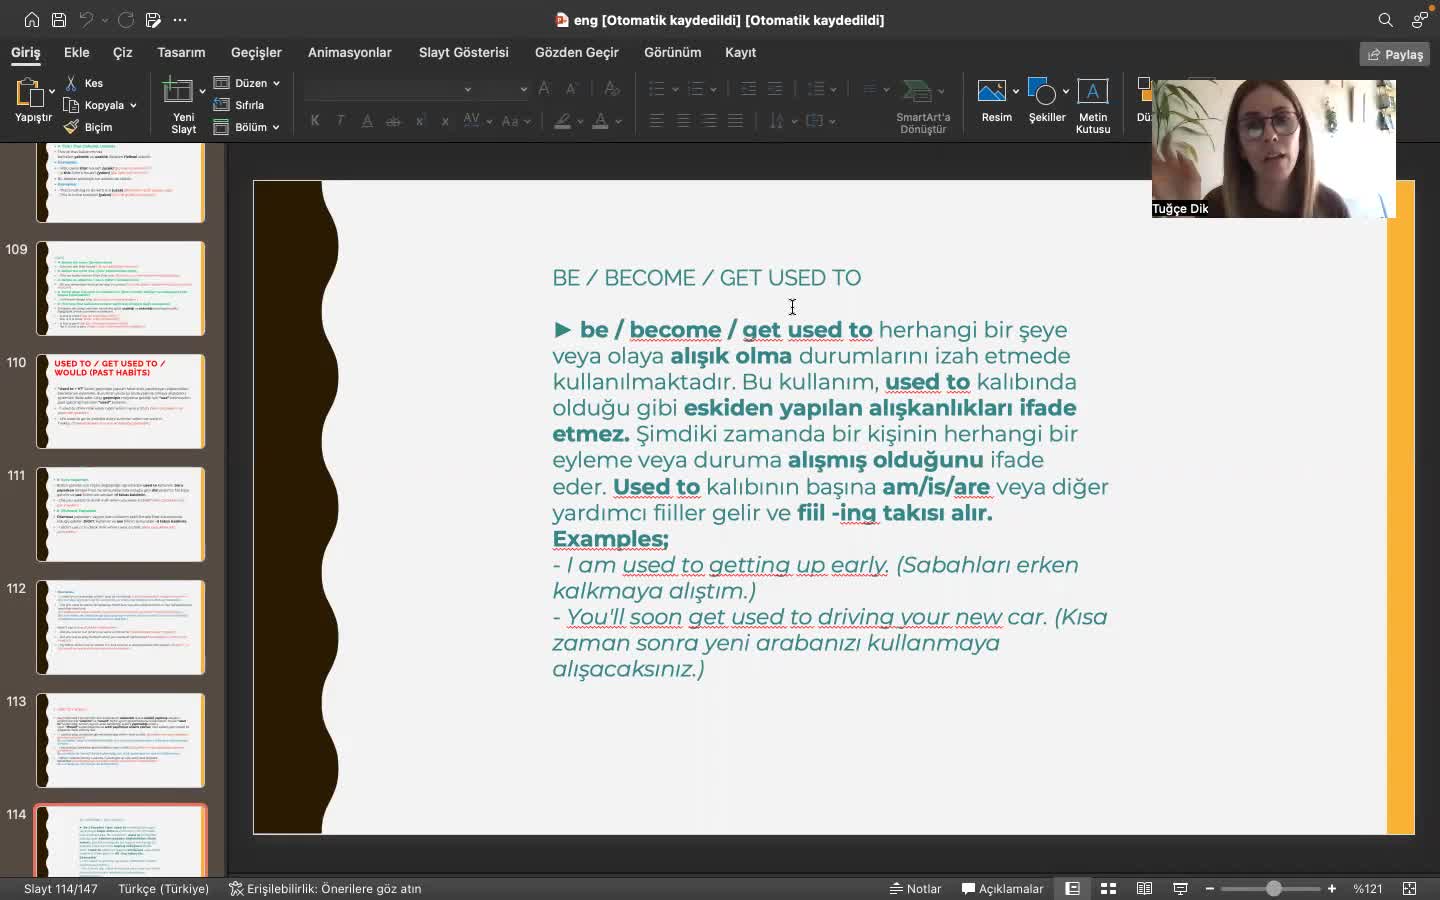The height and width of the screenshot is (900, 1440).
Task: Switch to reading view in status bar
Action: point(1144,888)
